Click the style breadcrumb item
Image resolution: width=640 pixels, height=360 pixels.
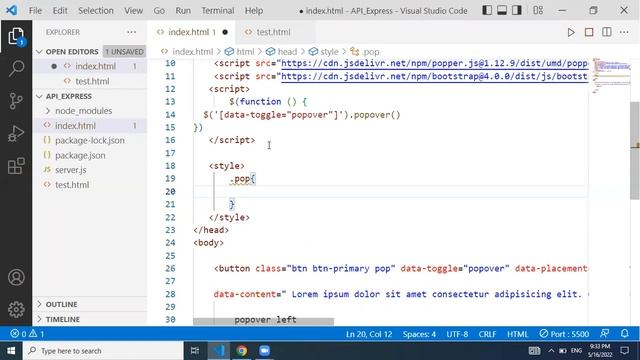pos(324,52)
